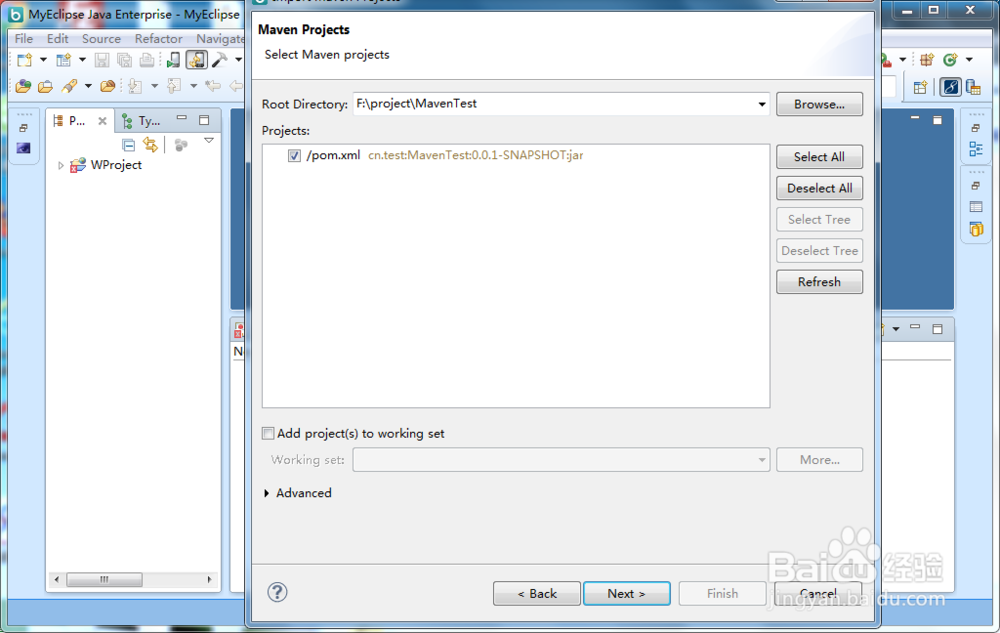This screenshot has height=633, width=1000.
Task: Click the briefcase folder icon in second toolbar row
Action: [x=45, y=85]
